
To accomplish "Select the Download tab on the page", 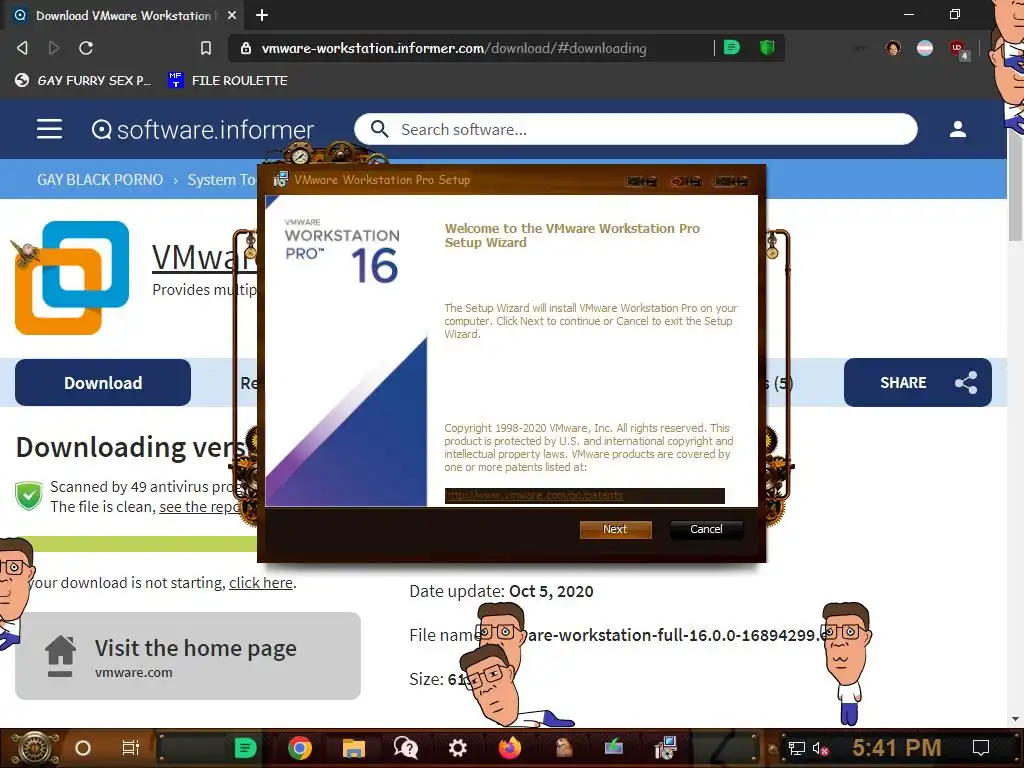I will point(103,383).
